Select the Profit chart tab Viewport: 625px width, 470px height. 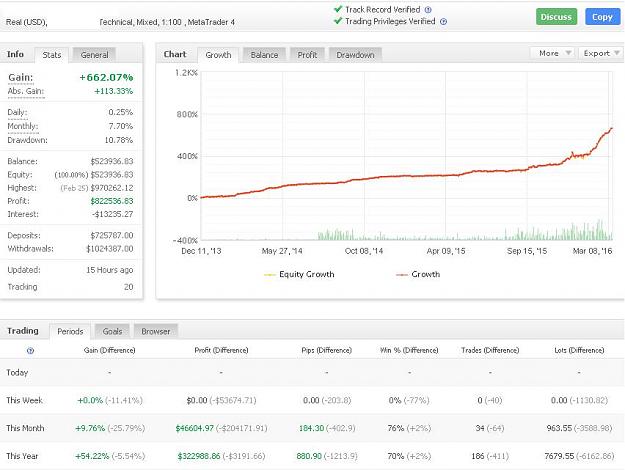click(x=307, y=55)
